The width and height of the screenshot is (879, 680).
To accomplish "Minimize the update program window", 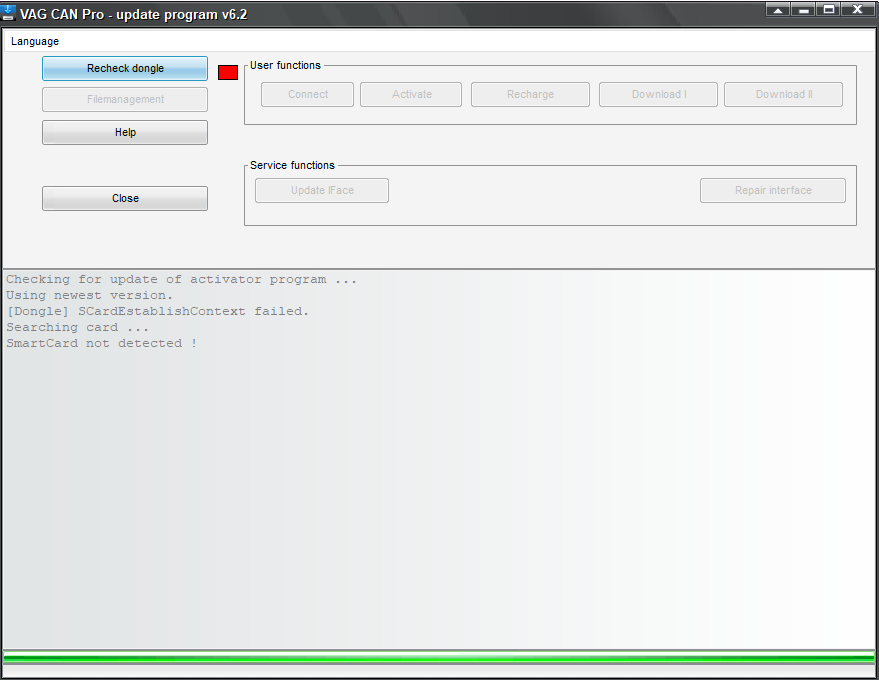I will click(803, 10).
